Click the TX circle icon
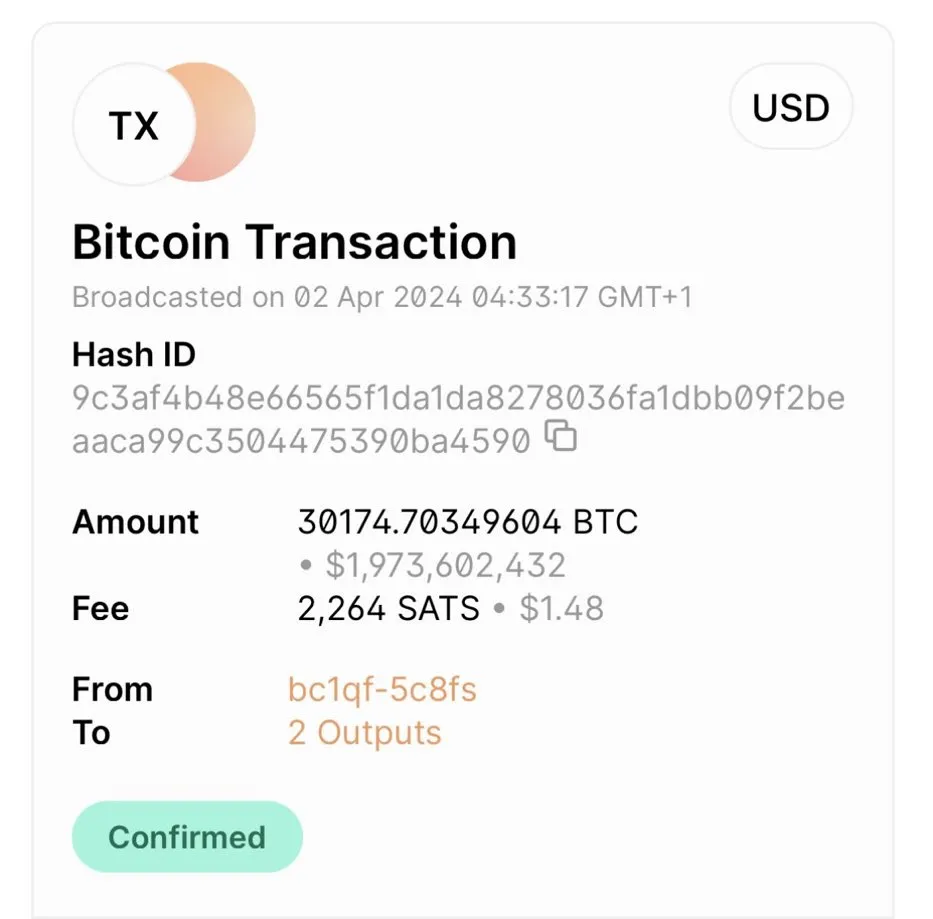Viewport: 933px width, 919px height. click(133, 126)
